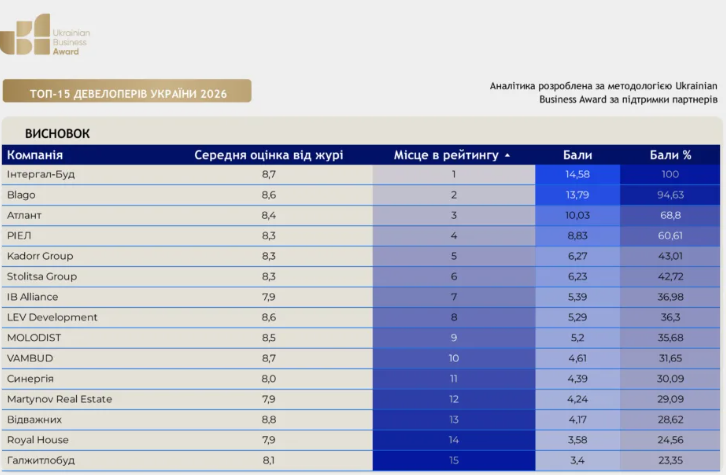Select the Бали column header
The height and width of the screenshot is (475, 726).
pos(577,155)
